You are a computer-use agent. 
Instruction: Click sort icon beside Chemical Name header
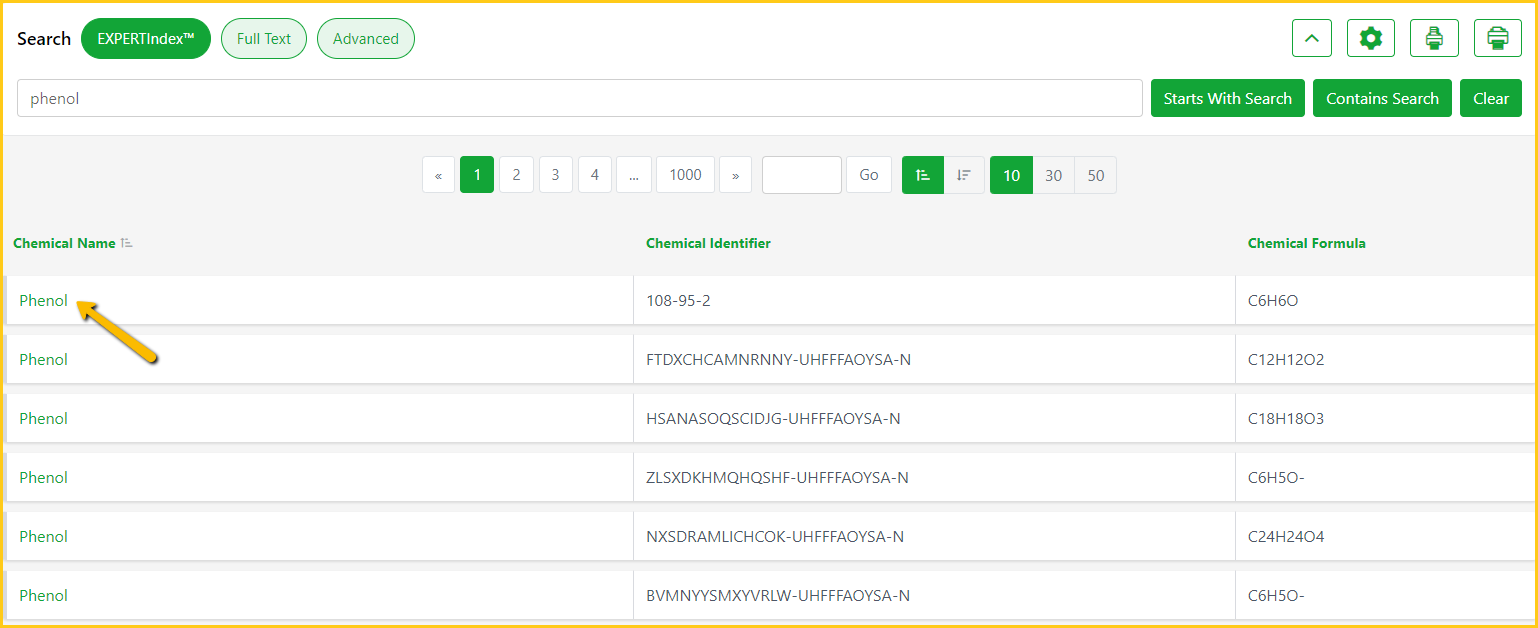coord(127,243)
